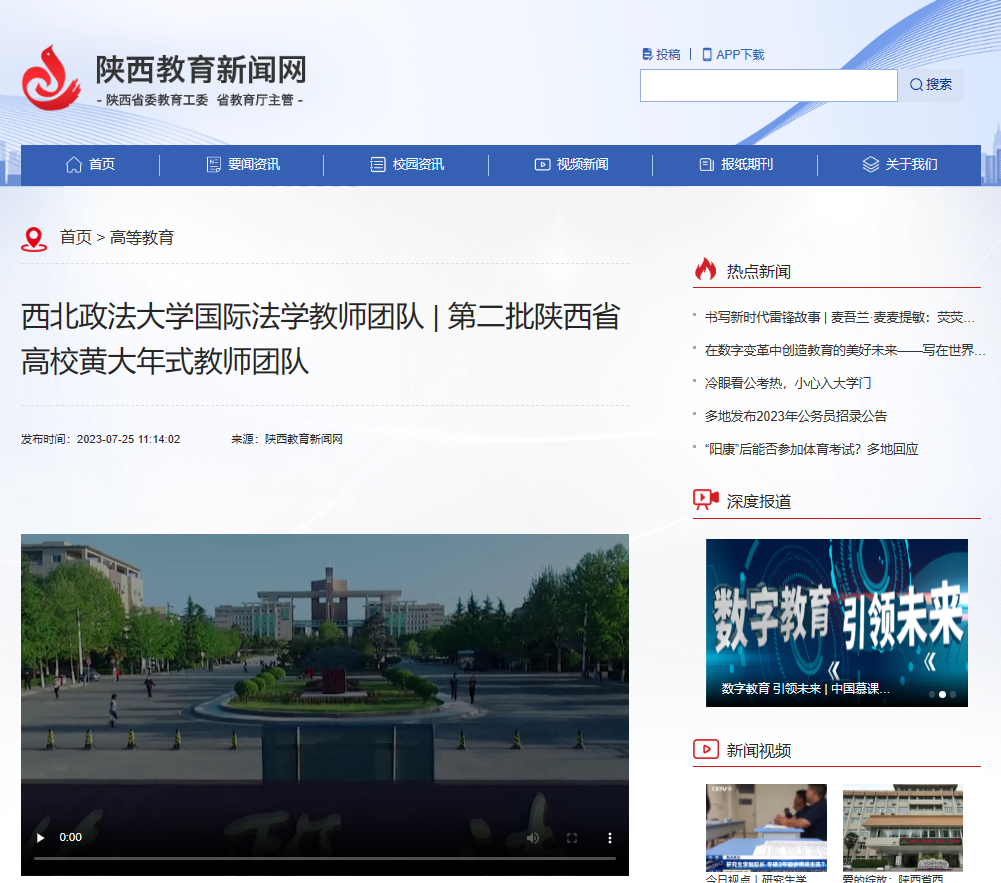The width and height of the screenshot is (1001, 883).
Task: Open 视频新闻 in the navigation bar
Action: 571,165
